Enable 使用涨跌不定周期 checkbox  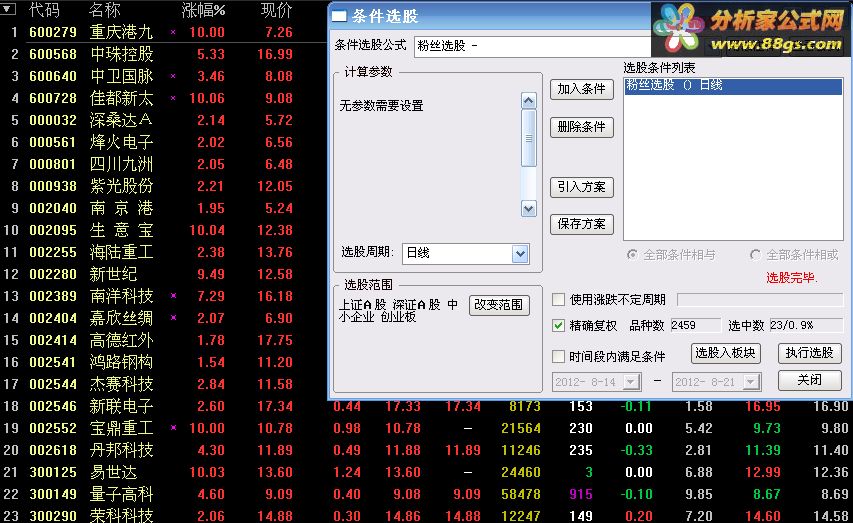coord(558,299)
